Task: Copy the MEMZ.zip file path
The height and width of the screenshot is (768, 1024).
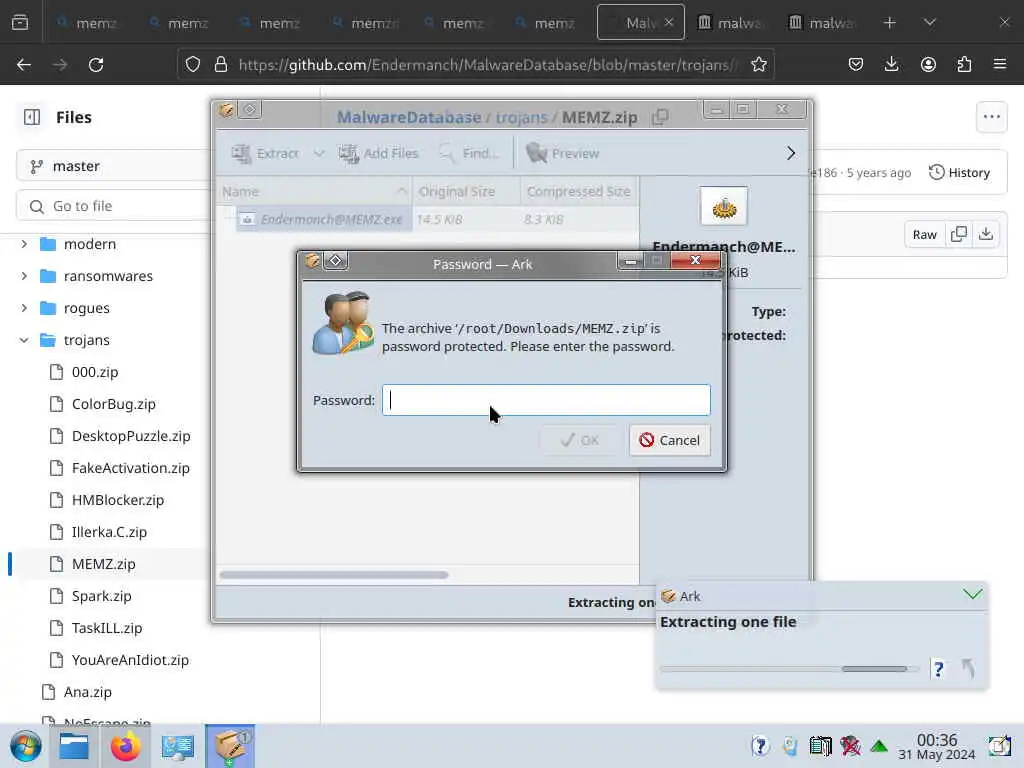Action: pos(660,118)
